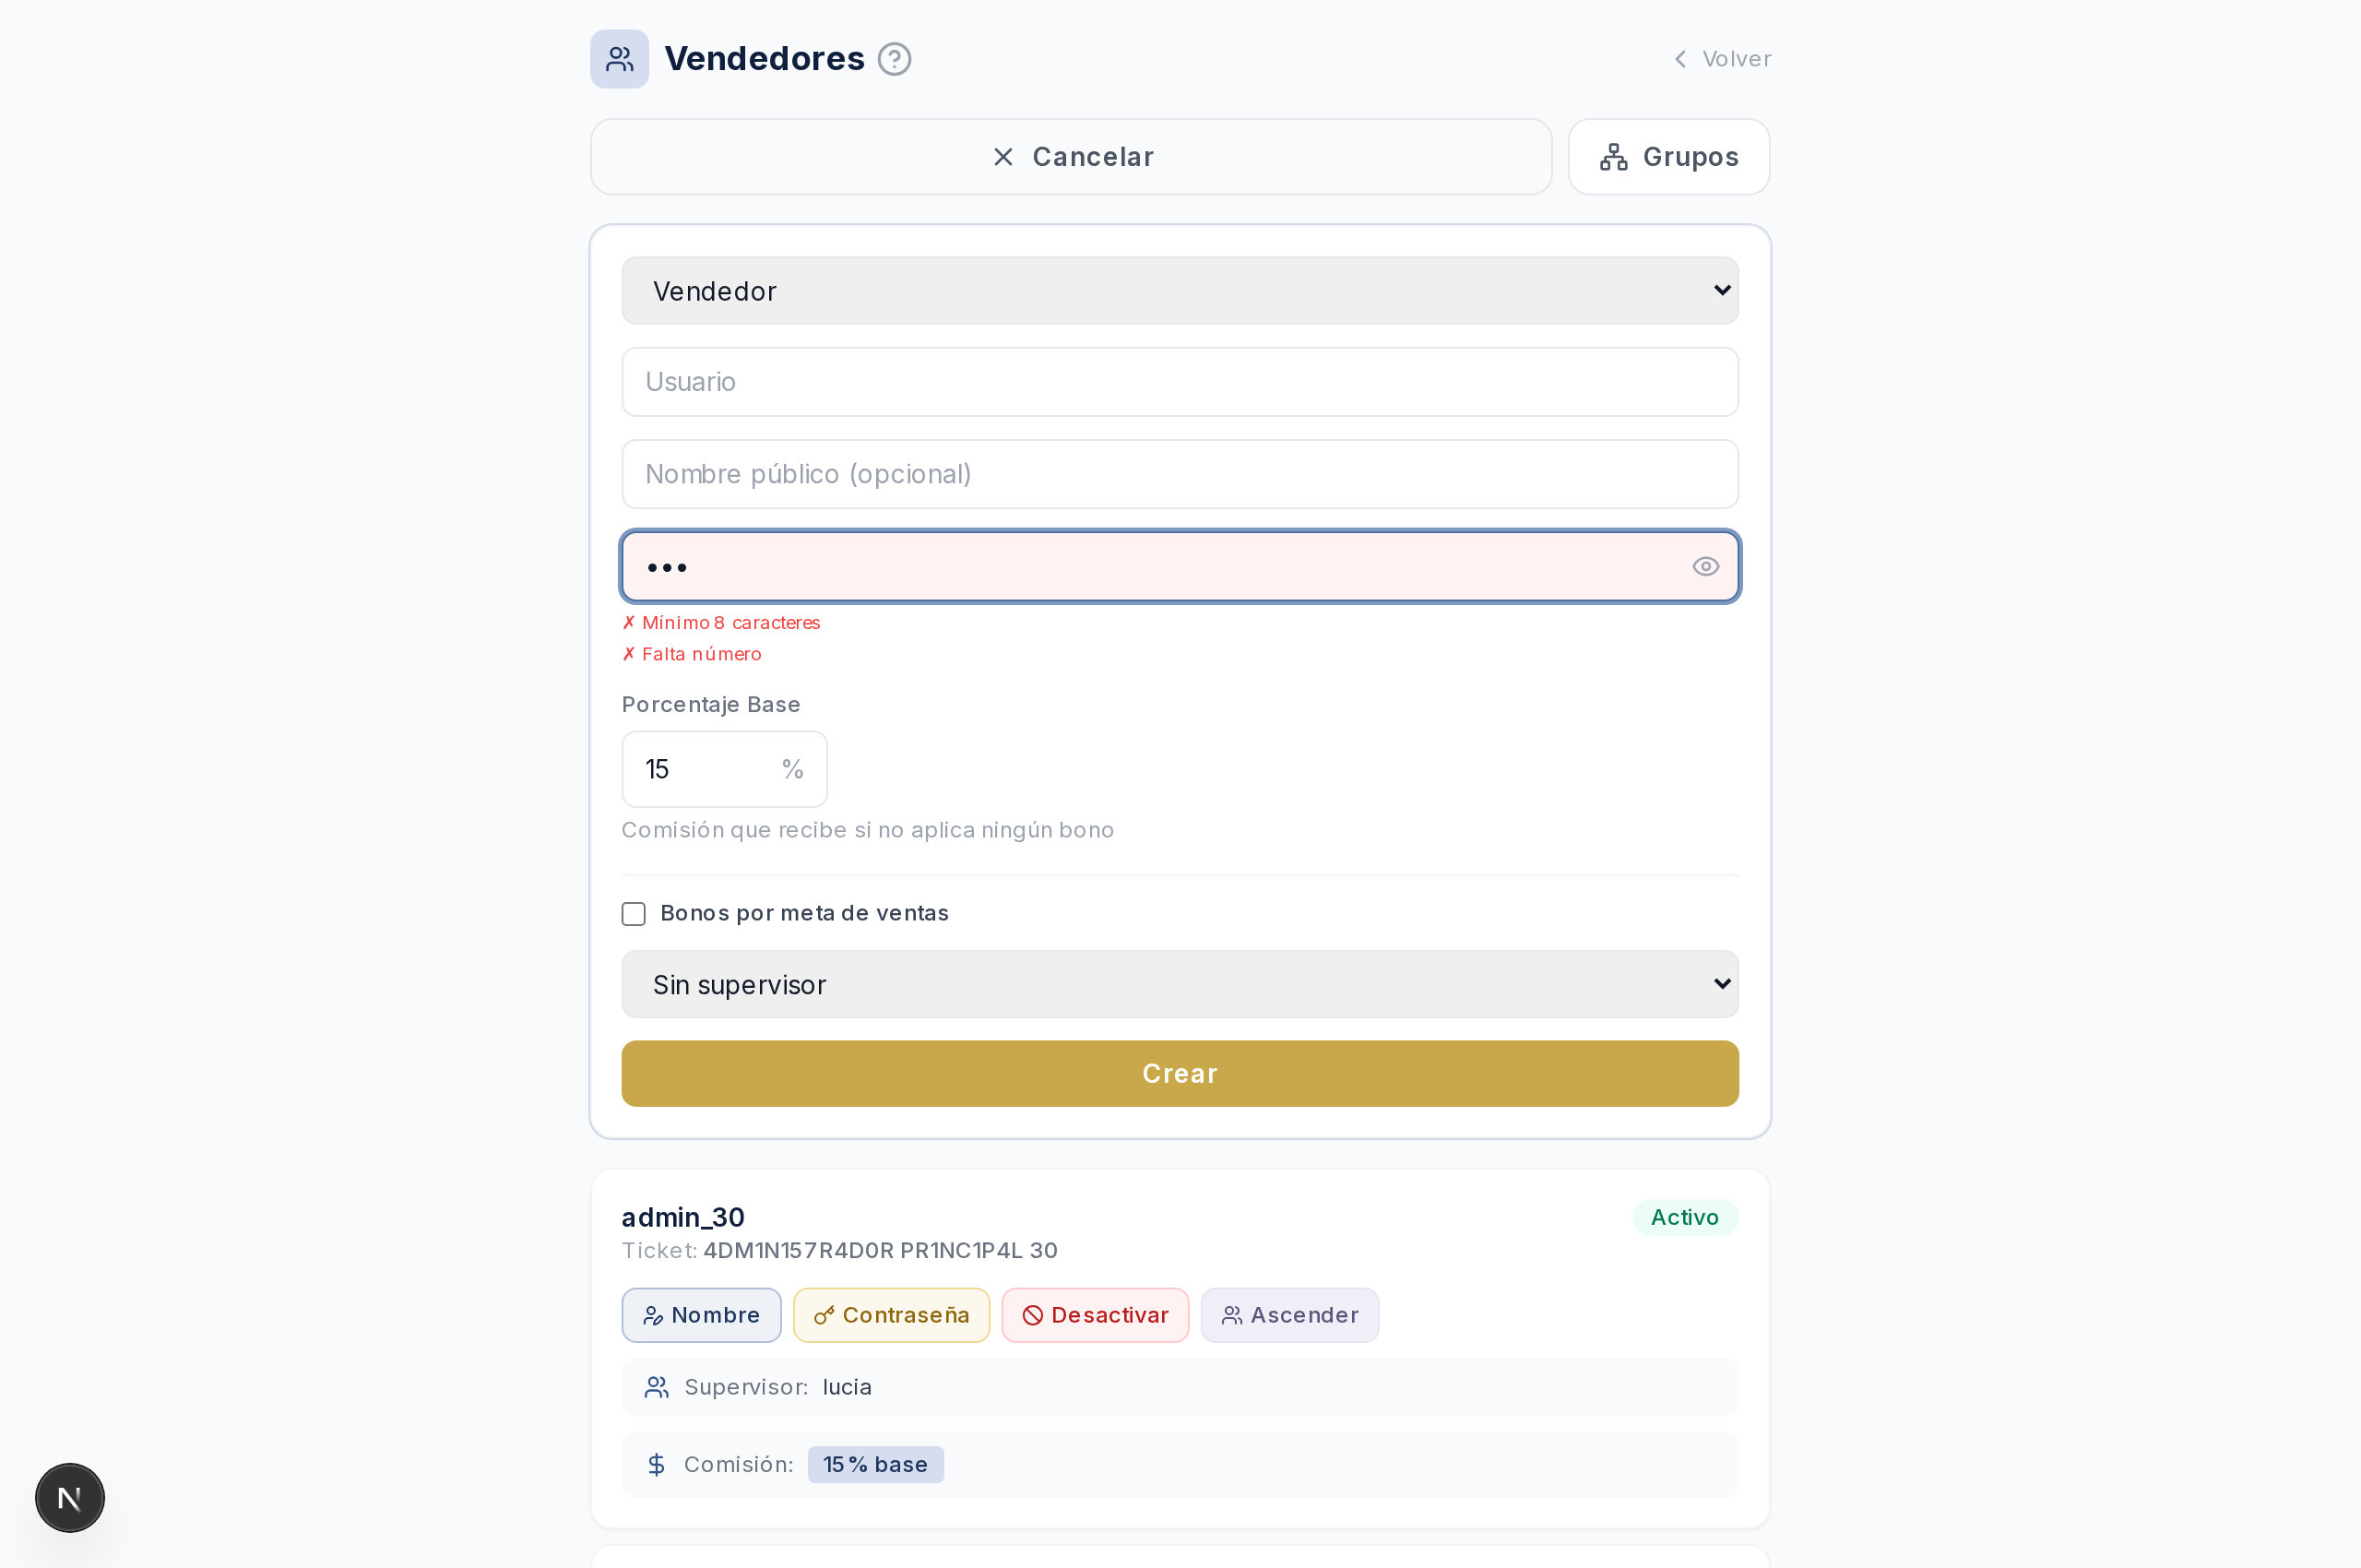Click the back chevron next to Volver
Viewport: 2361px width, 1568px height.
1680,59
